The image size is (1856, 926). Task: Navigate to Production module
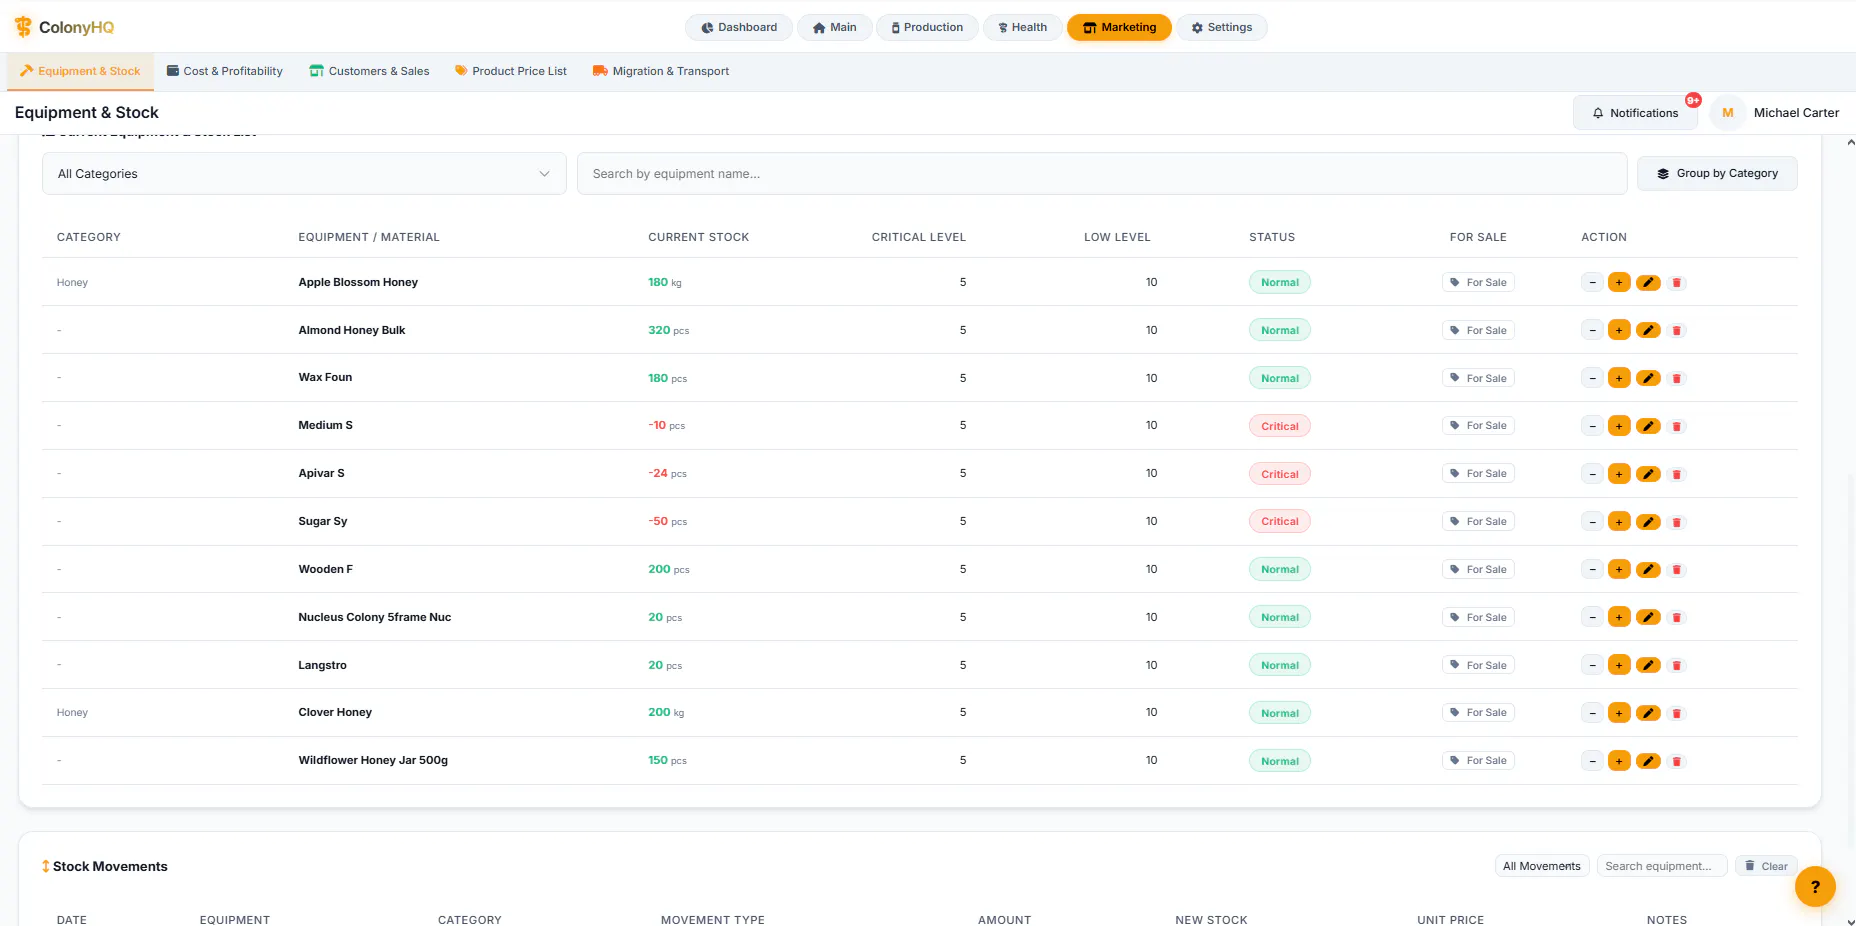tap(927, 27)
